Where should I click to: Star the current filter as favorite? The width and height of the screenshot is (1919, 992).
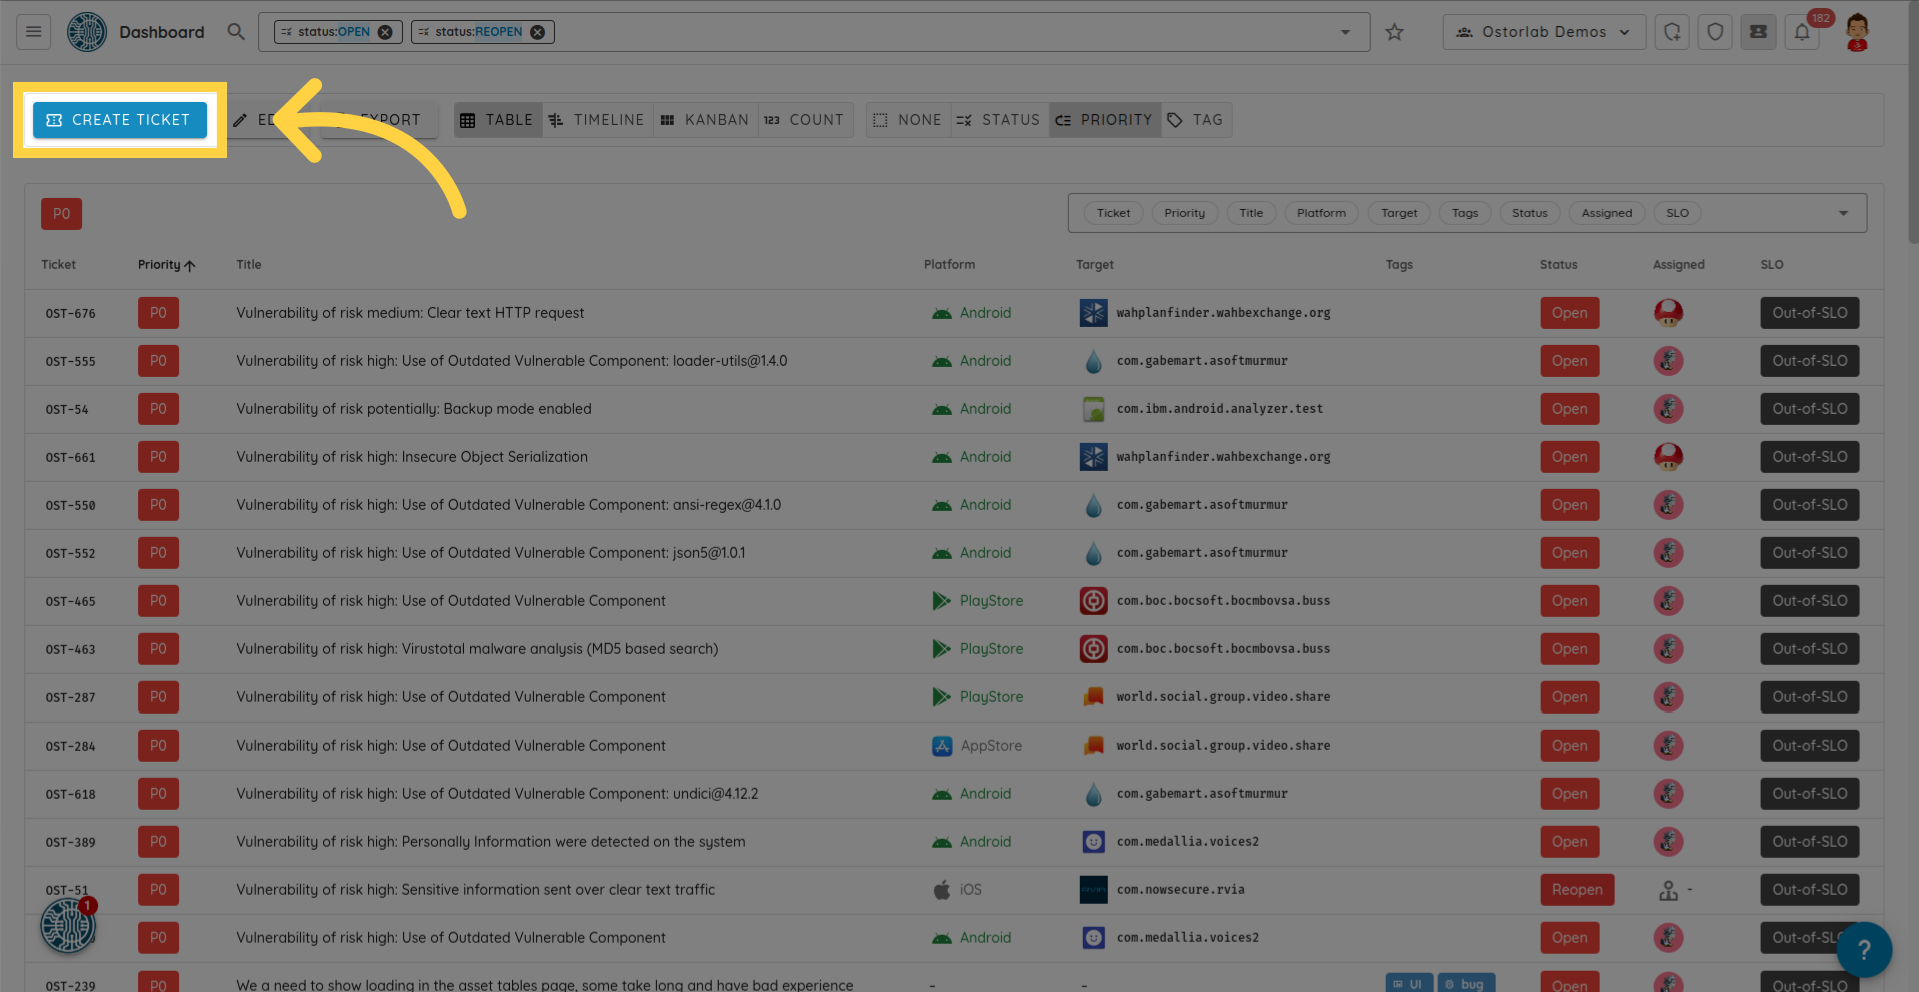coord(1394,32)
